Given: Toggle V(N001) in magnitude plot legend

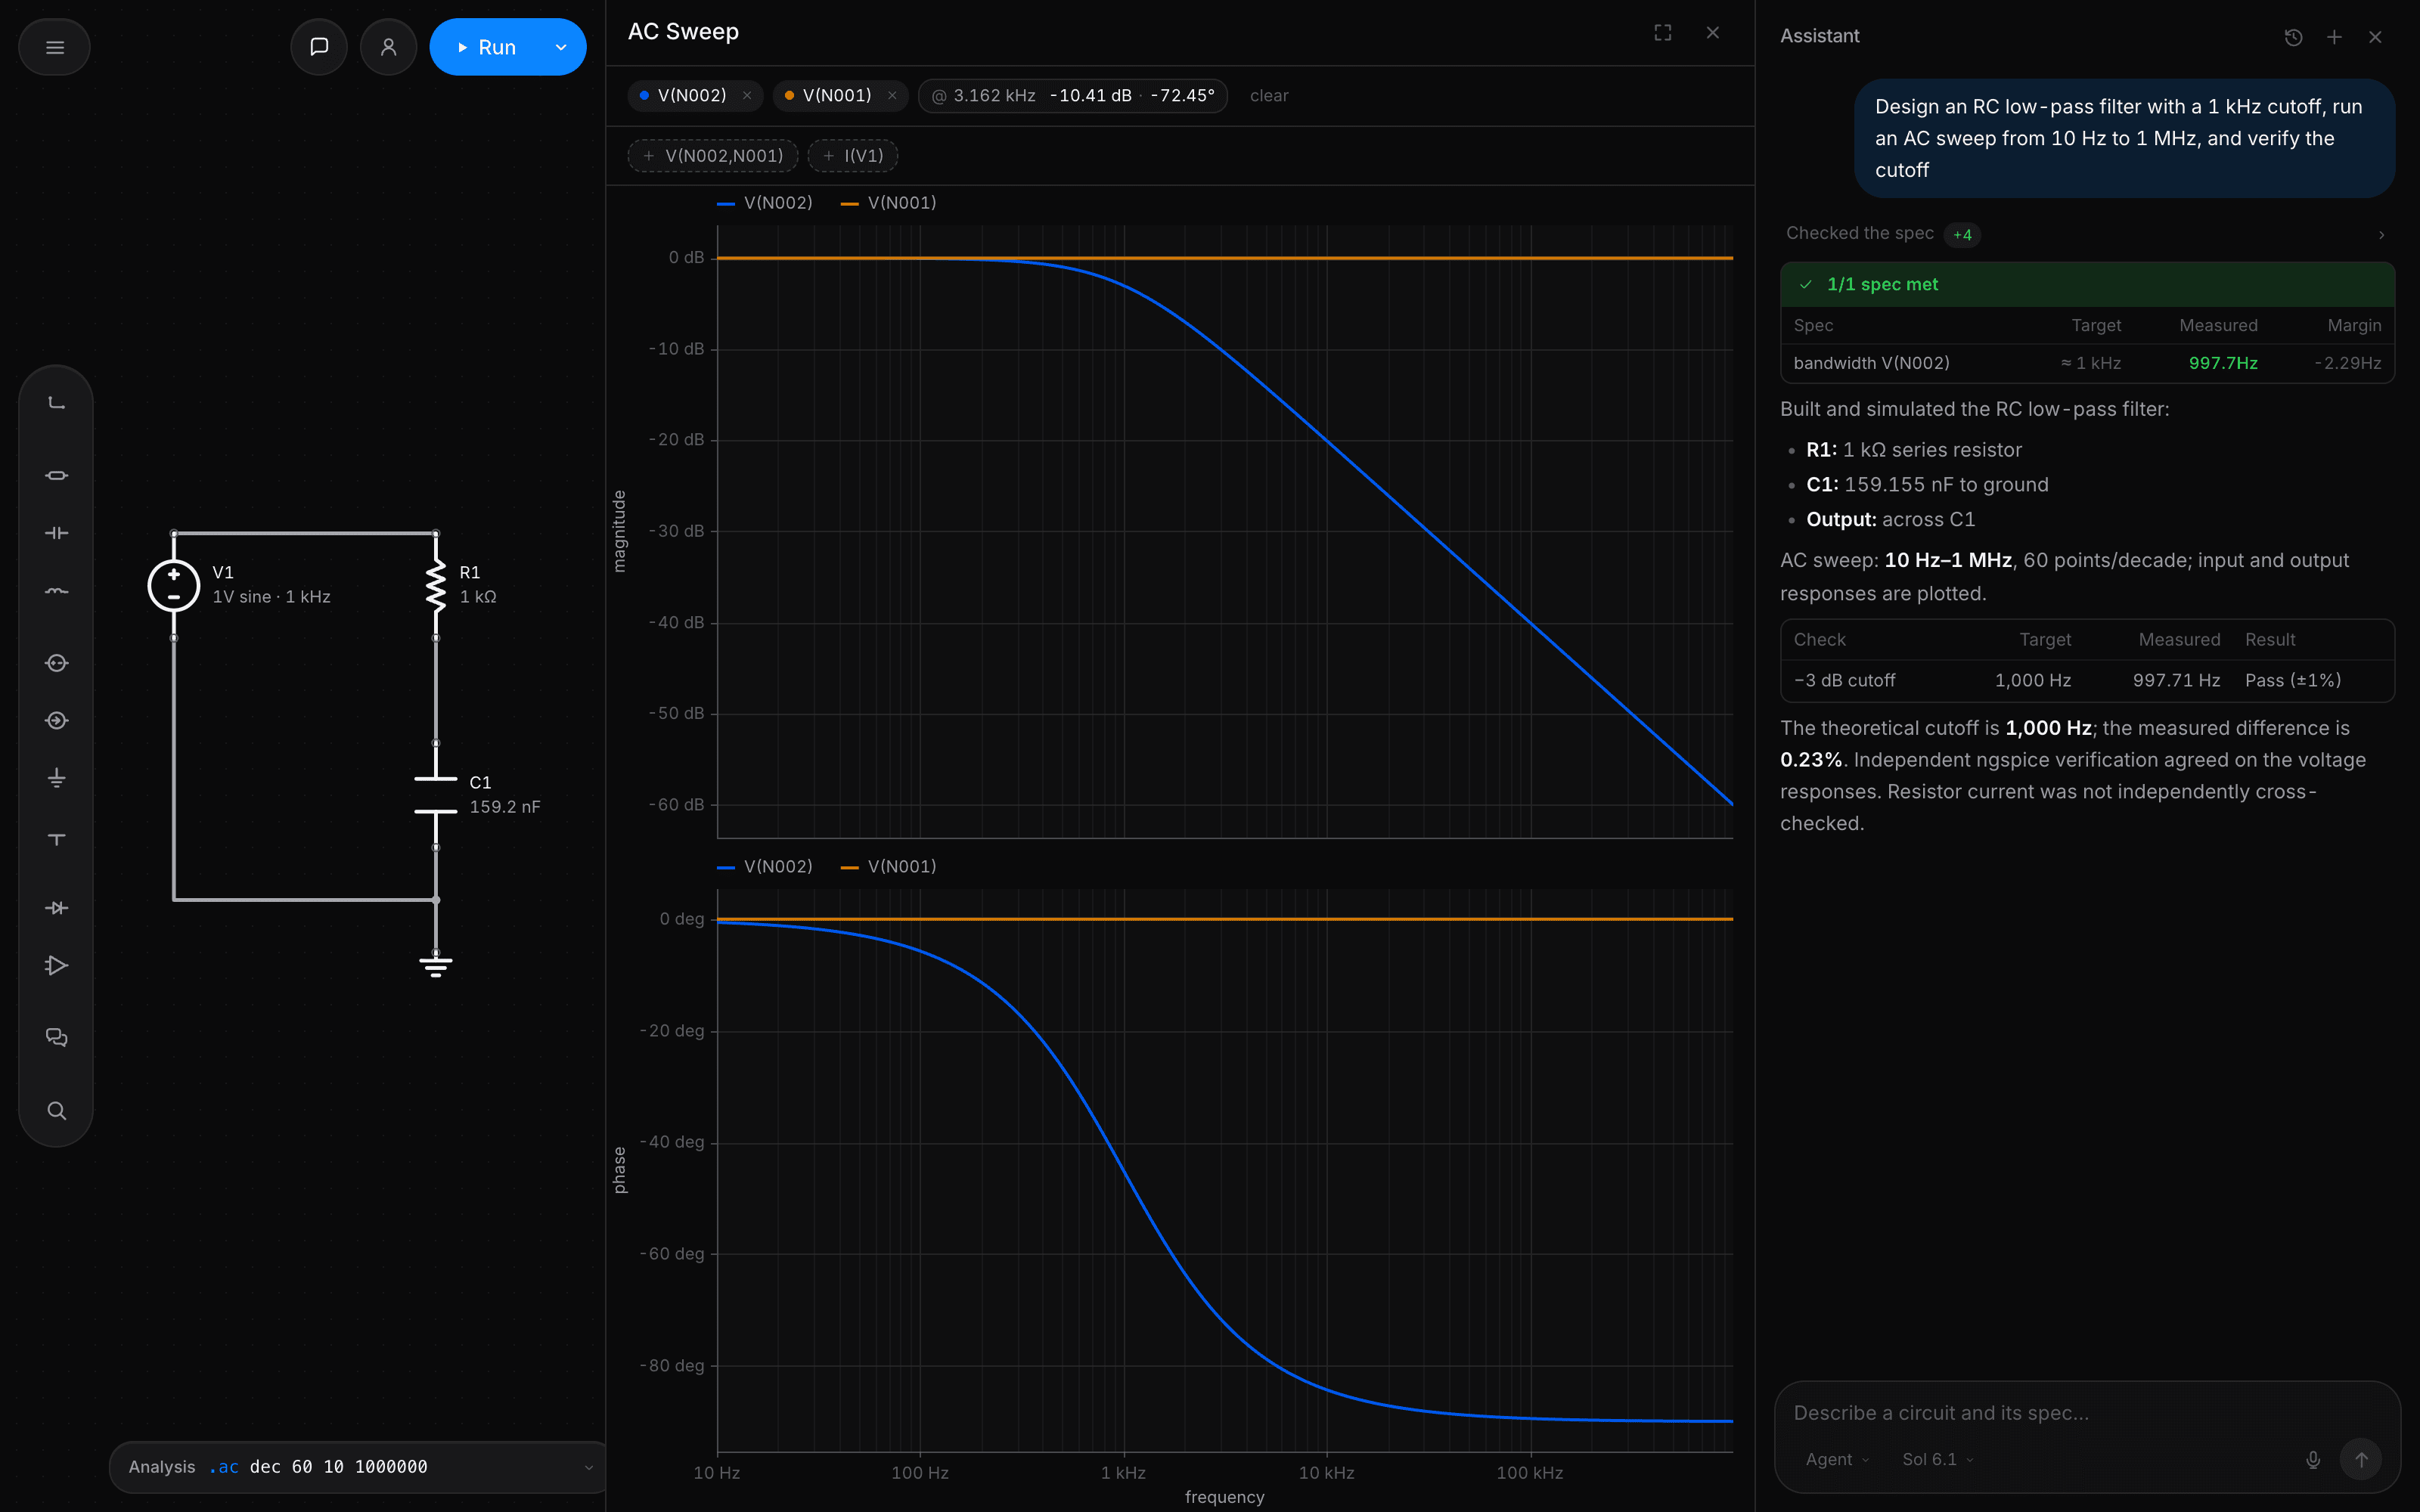Looking at the screenshot, I should [x=889, y=203].
